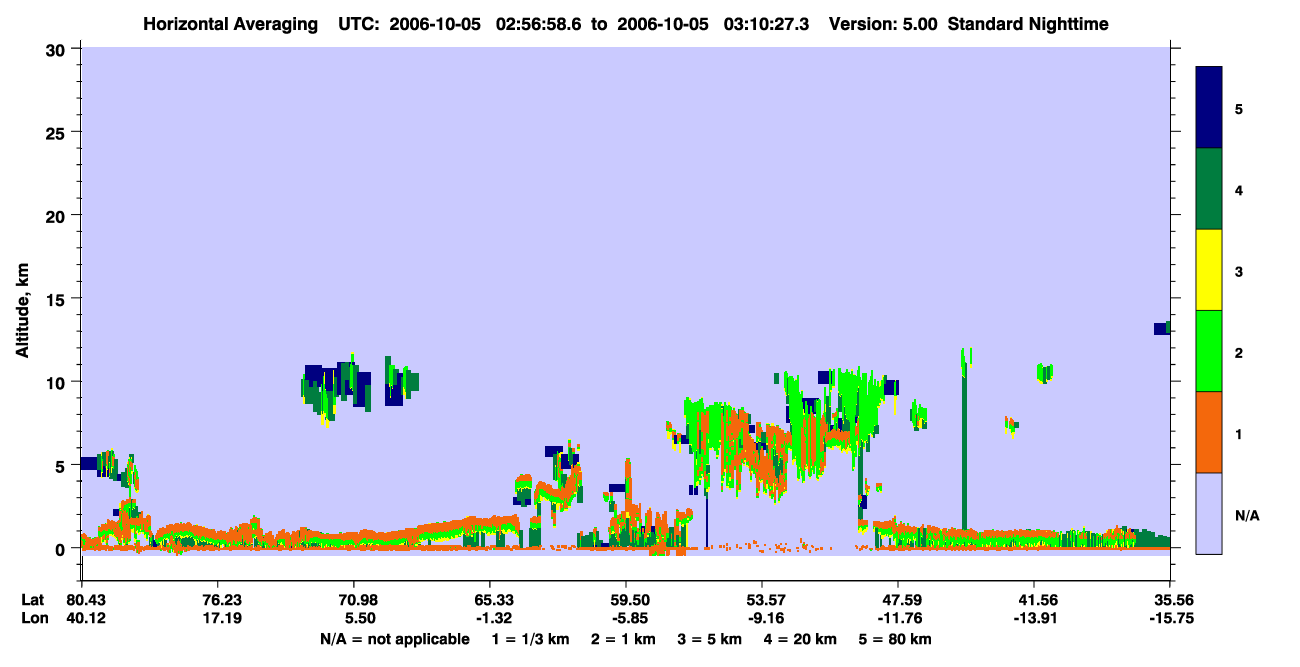Click longitude value -15.75
This screenshot has height=667, width=1300.
(1170, 618)
